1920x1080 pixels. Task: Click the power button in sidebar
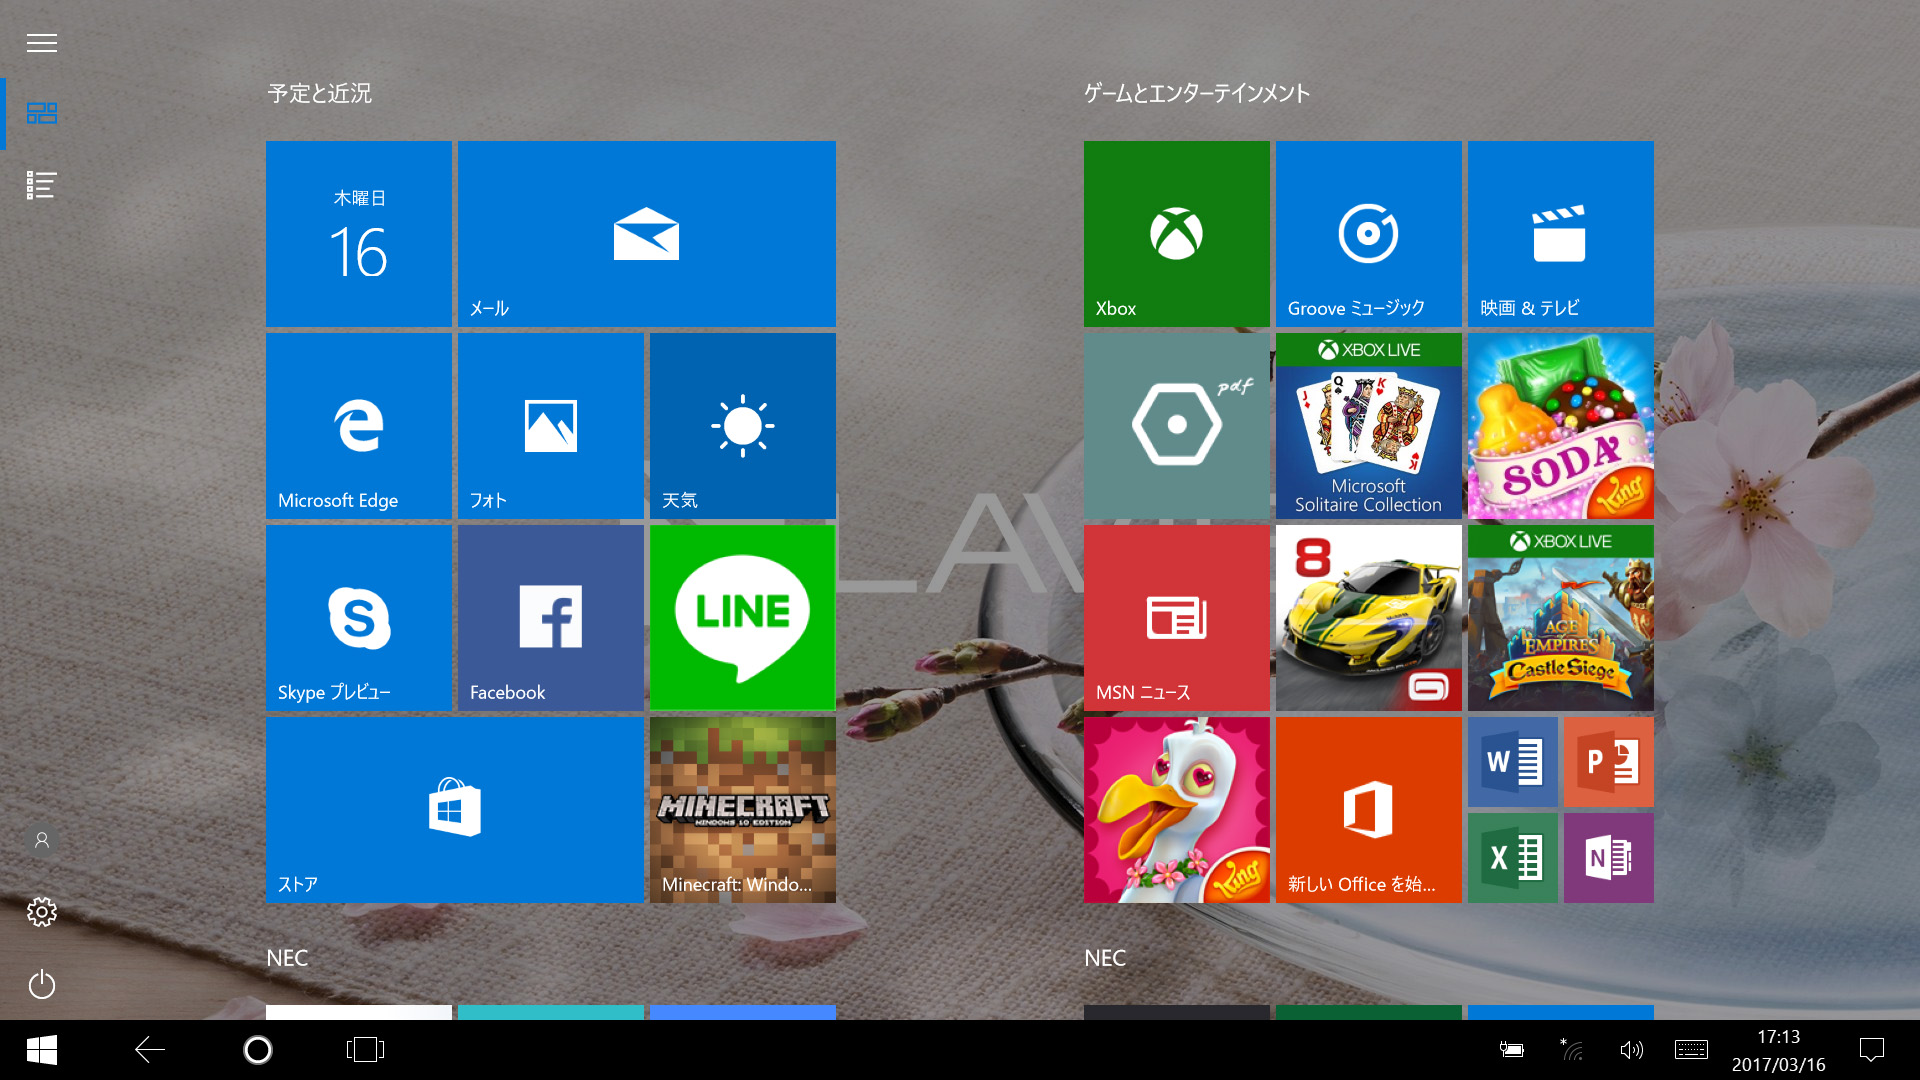point(41,984)
